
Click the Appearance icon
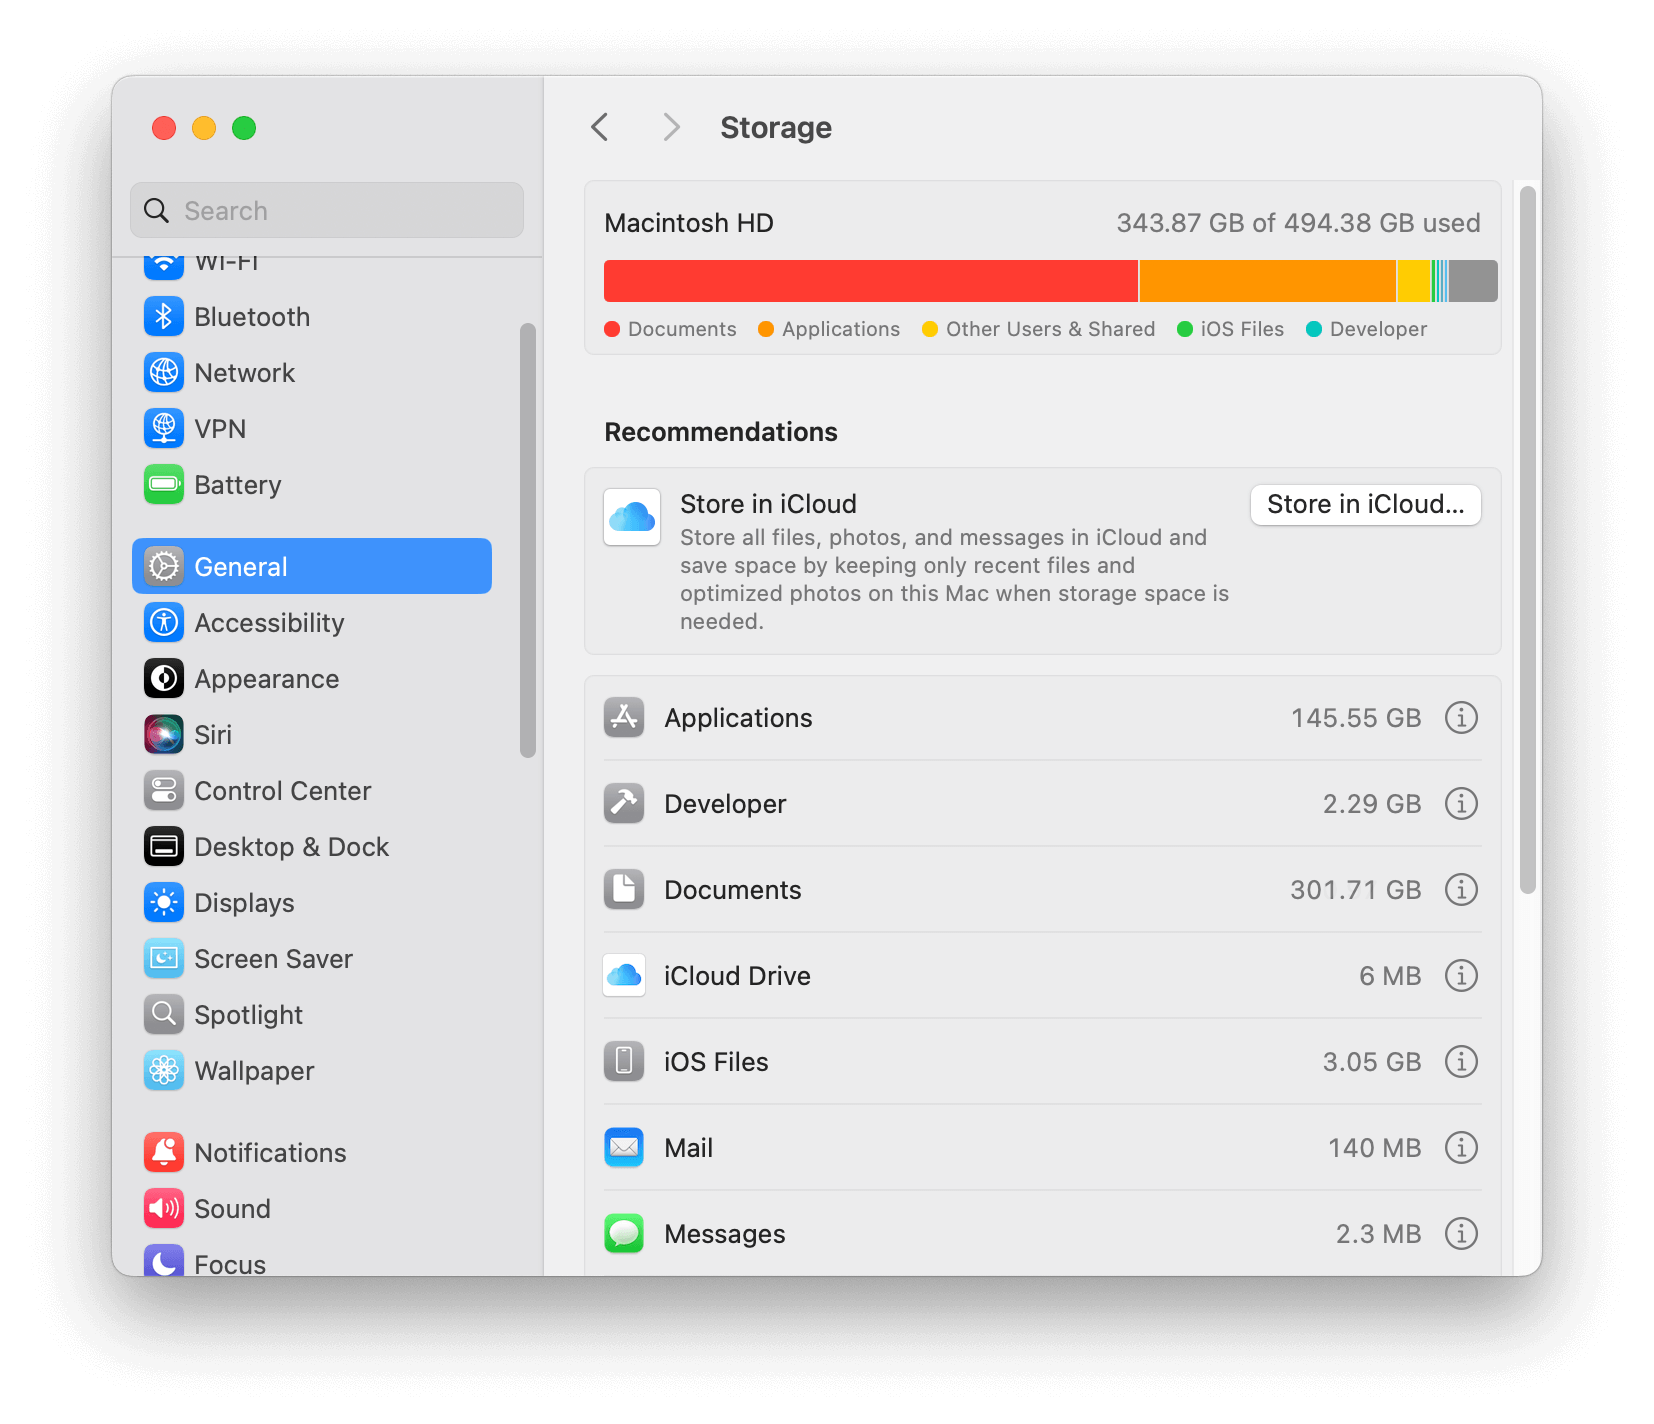coord(164,679)
